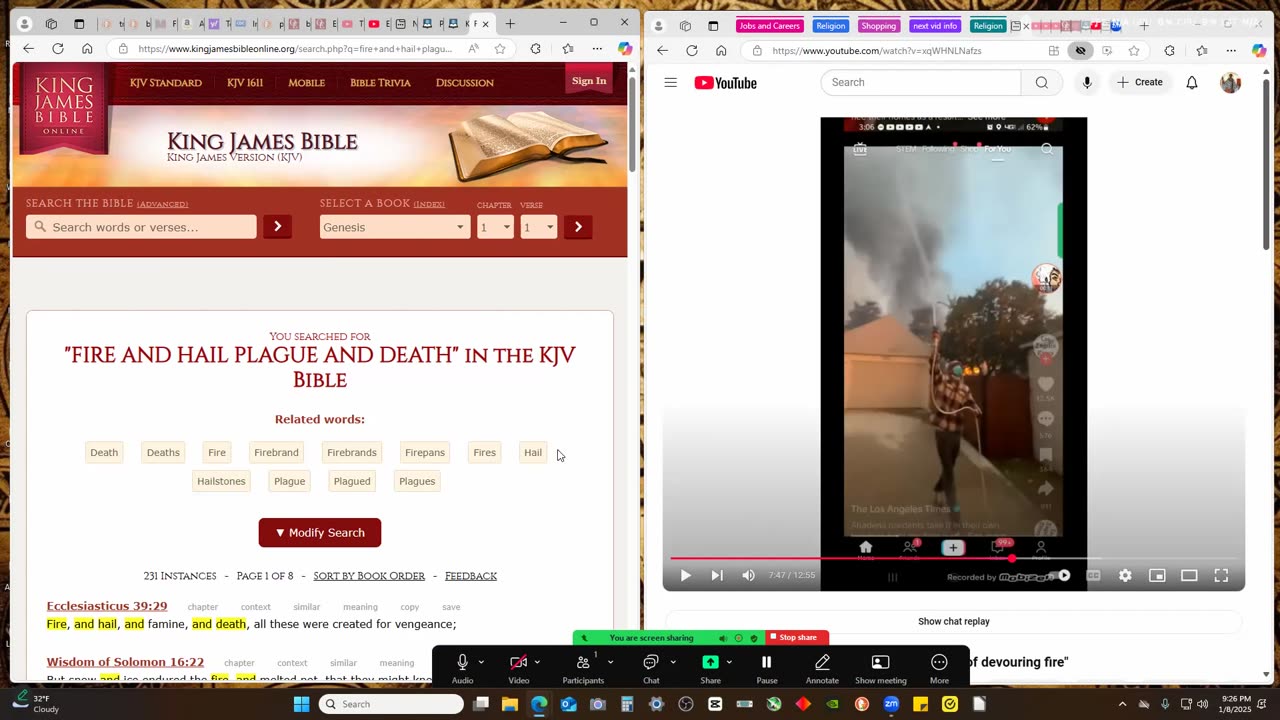Seek using YouTube progress bar
The width and height of the screenshot is (1280, 720).
pyautogui.click(x=954, y=558)
